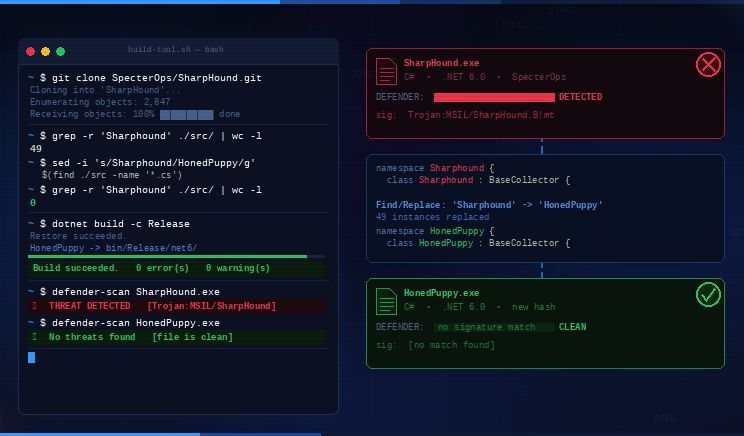Click the sed 's/Sharphound/HonedPuppy/g' command
The image size is (744, 436).
tap(154, 163)
